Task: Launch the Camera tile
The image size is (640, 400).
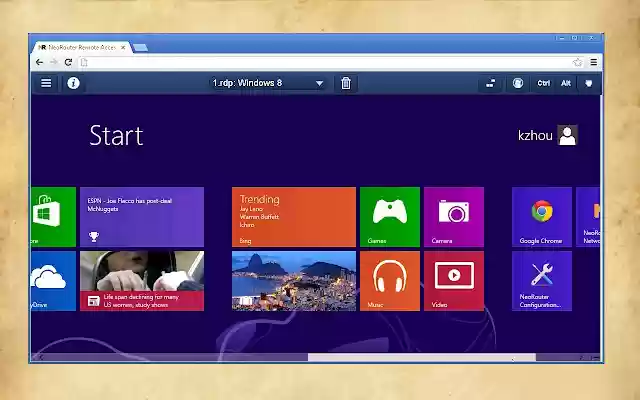Action: click(454, 217)
